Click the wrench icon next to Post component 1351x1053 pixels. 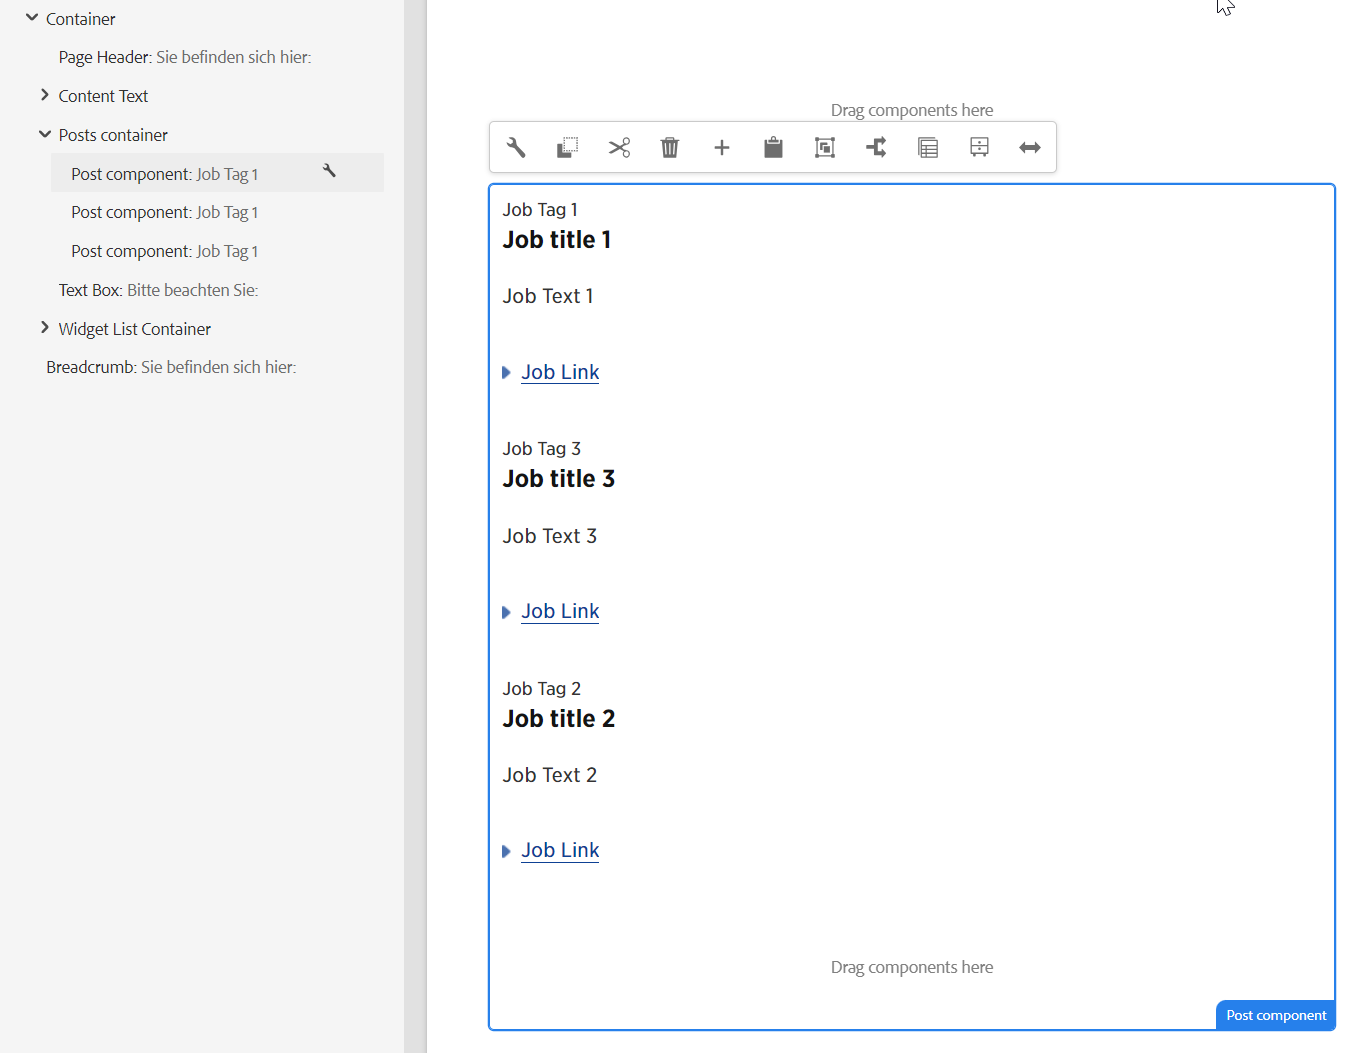[329, 171]
